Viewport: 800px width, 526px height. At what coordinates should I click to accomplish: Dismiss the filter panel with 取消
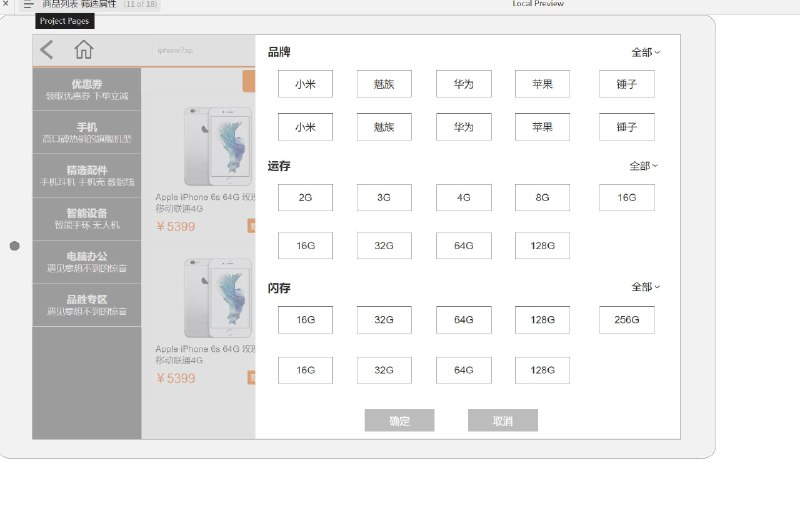(503, 420)
